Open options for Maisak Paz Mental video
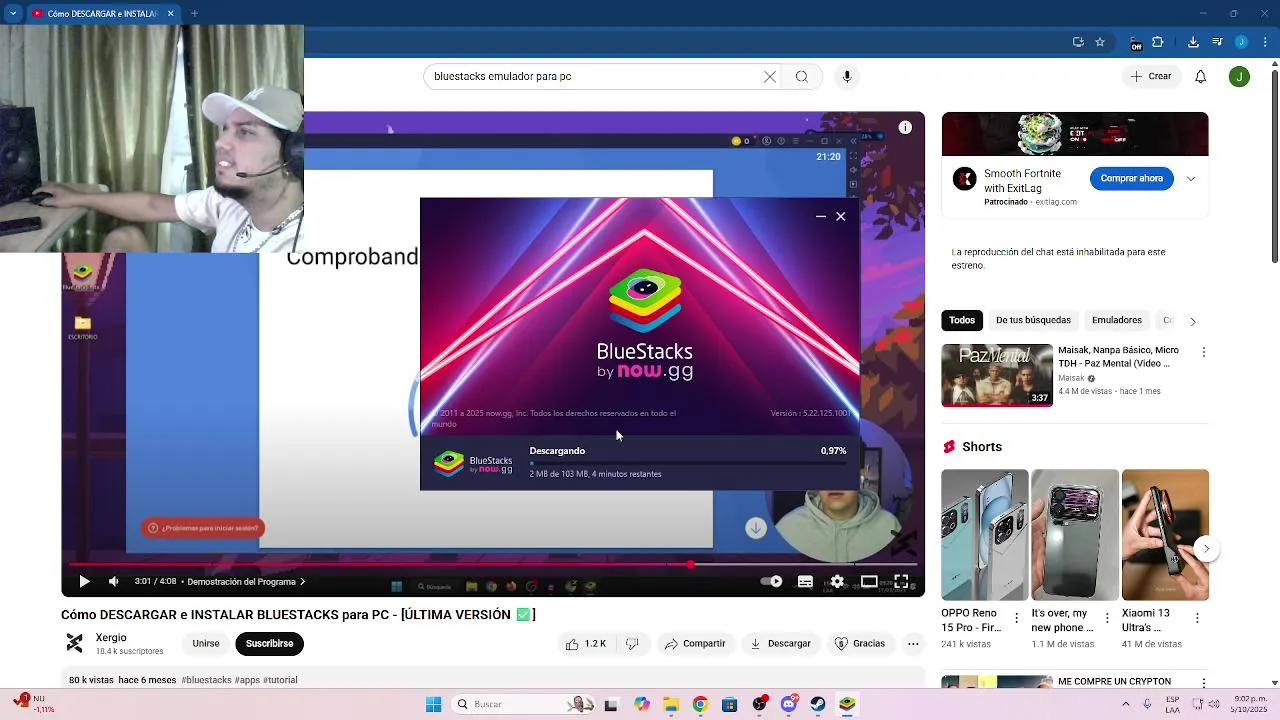The width and height of the screenshot is (1280, 720). click(x=1204, y=352)
